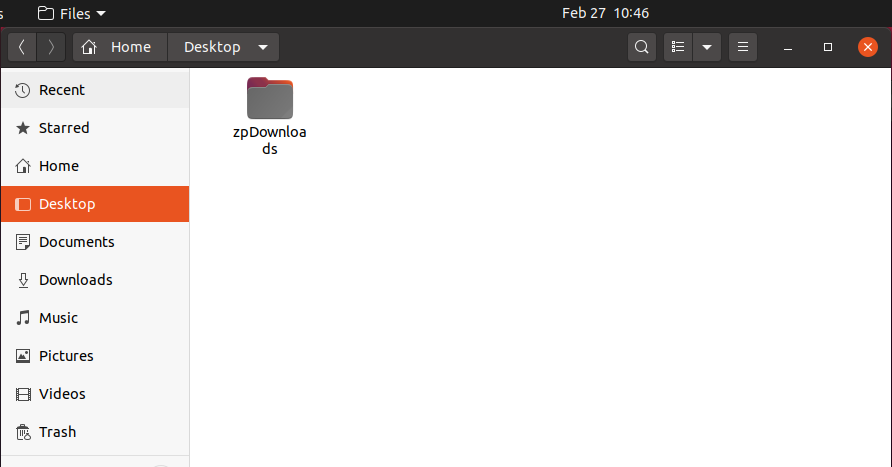Click the search magnifier icon

pos(642,47)
